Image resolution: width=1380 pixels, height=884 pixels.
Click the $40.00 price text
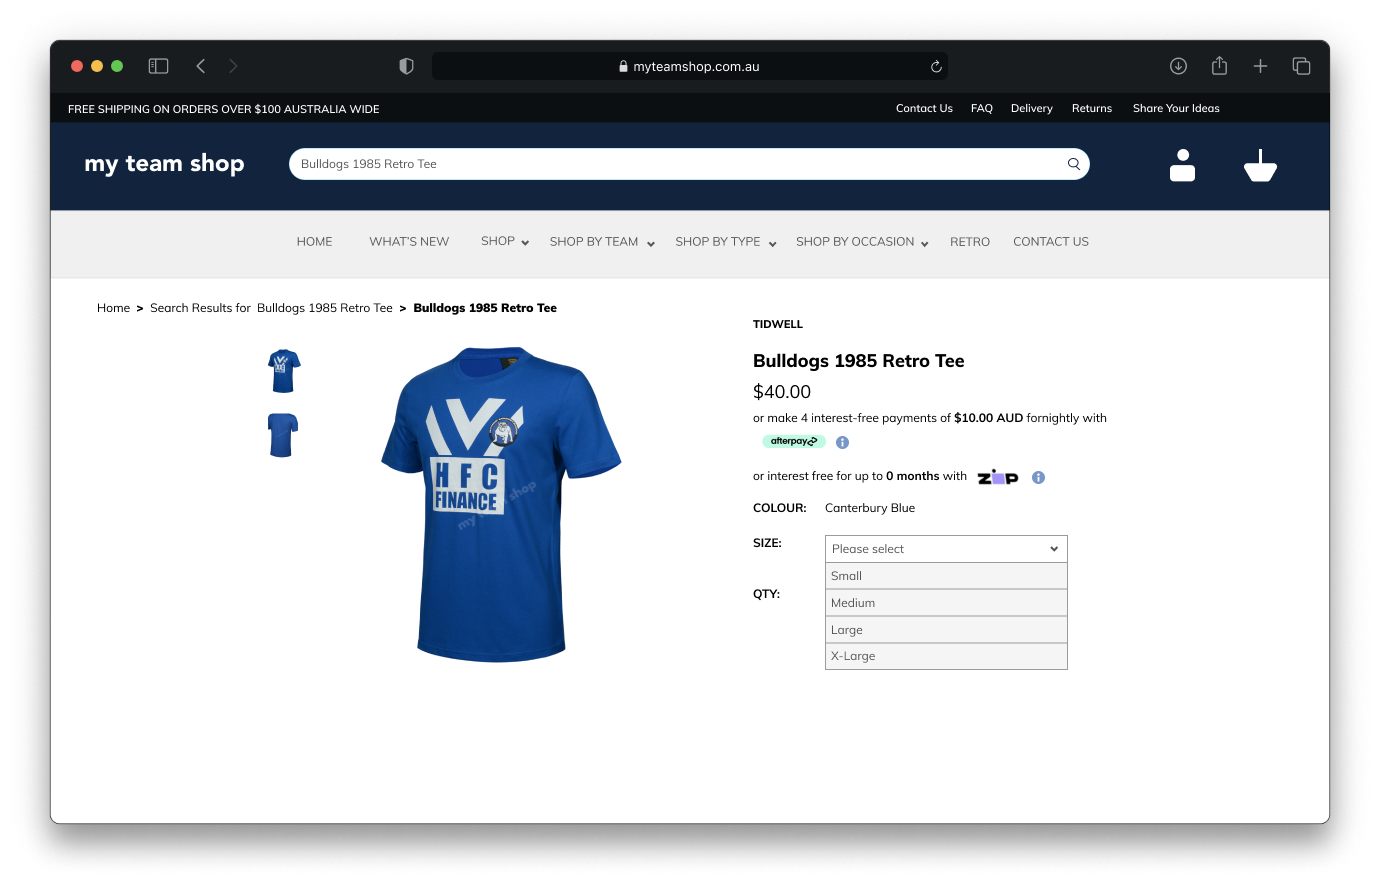point(782,392)
